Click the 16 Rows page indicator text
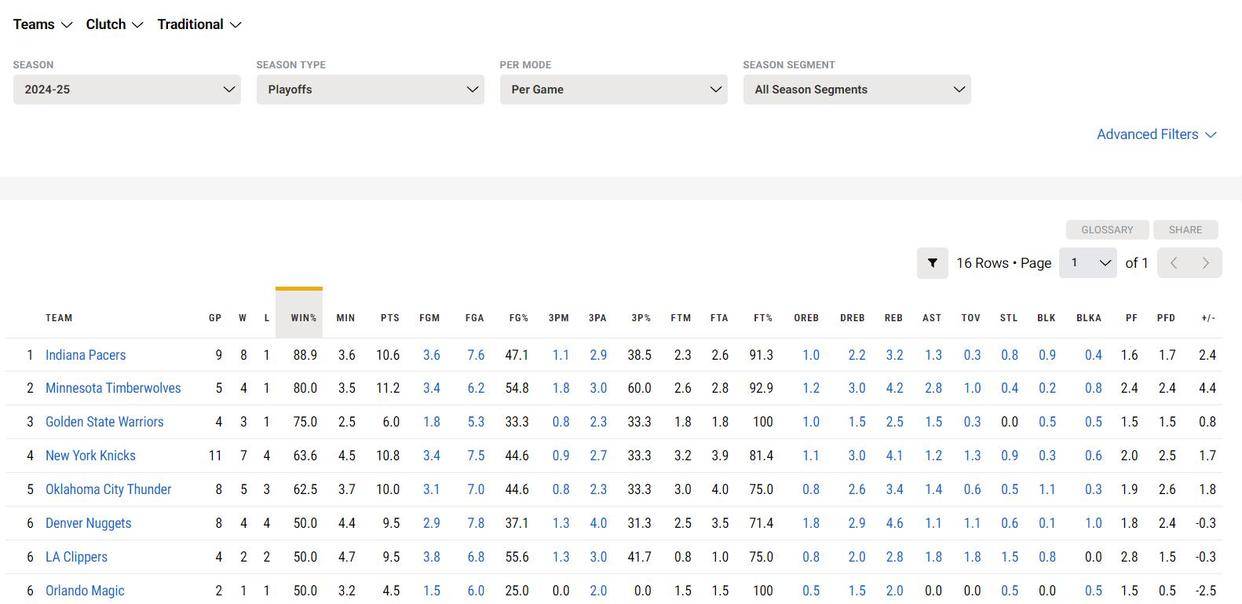The height and width of the screenshot is (604, 1242). tap(1004, 263)
